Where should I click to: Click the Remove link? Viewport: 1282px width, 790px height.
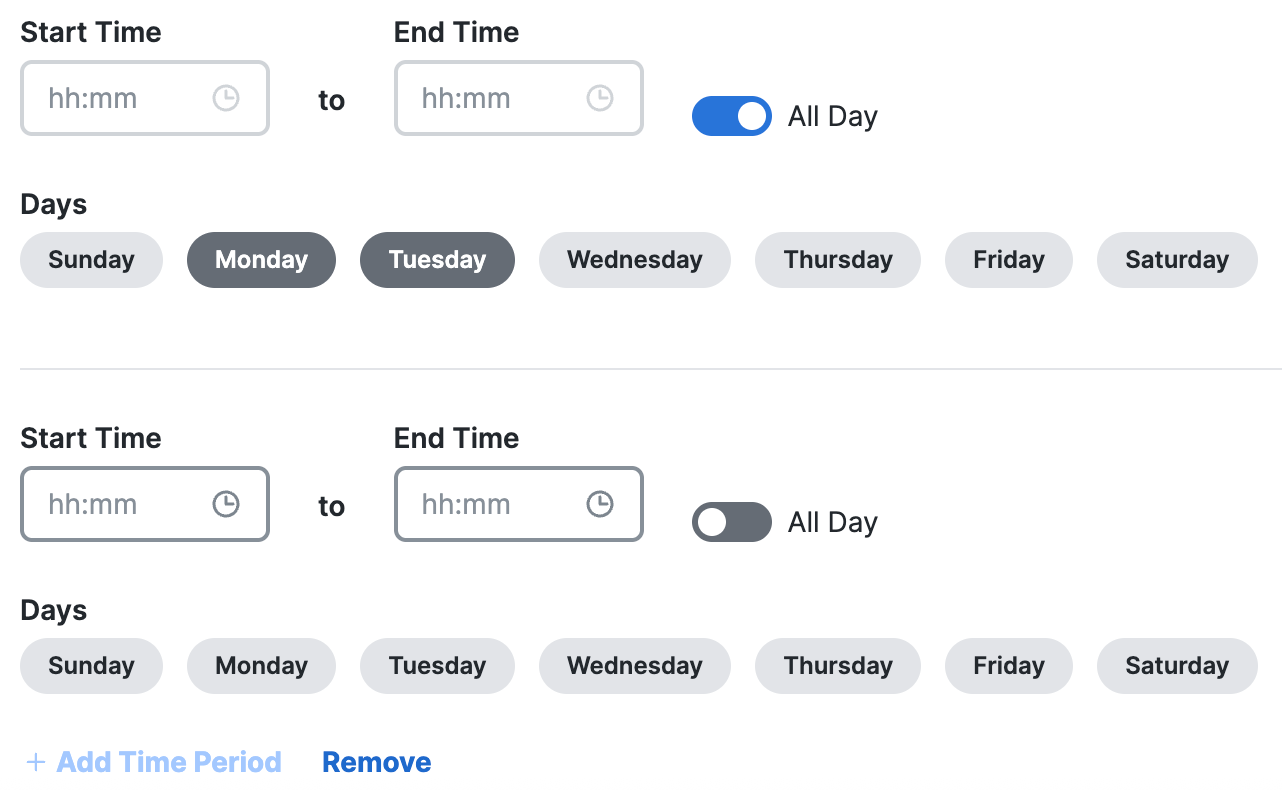point(377,763)
